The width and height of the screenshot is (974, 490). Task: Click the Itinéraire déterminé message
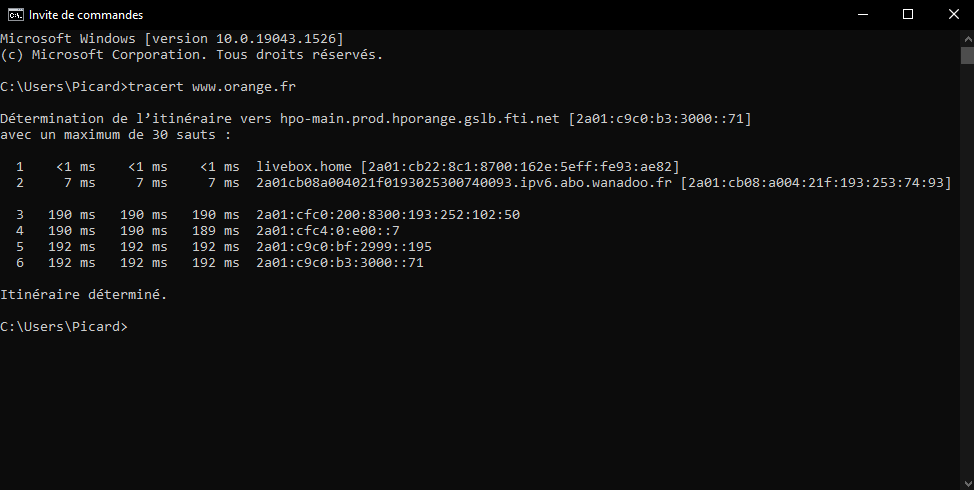coord(84,295)
